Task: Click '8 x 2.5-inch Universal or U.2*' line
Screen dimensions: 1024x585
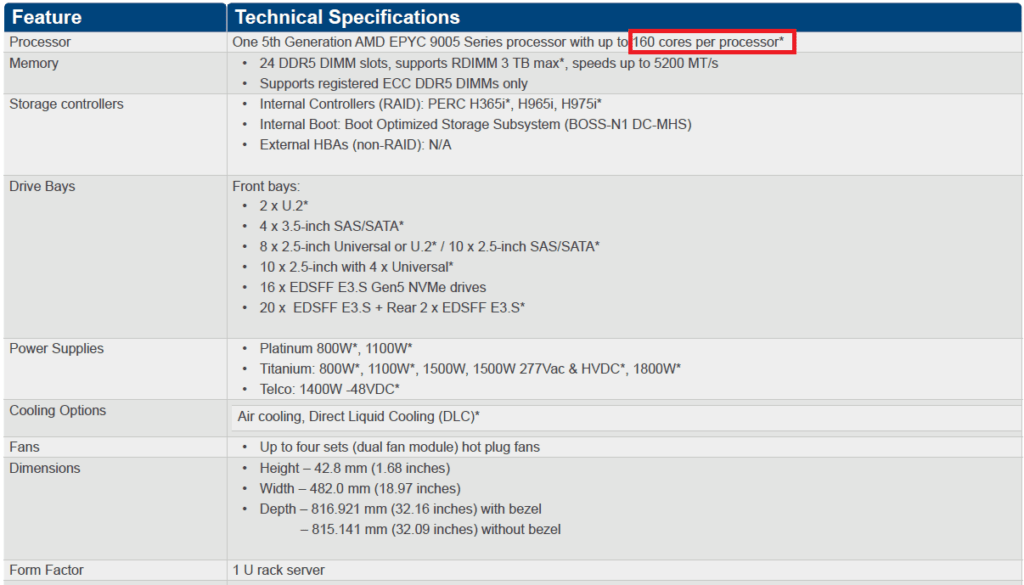Action: pyautogui.click(x=429, y=246)
